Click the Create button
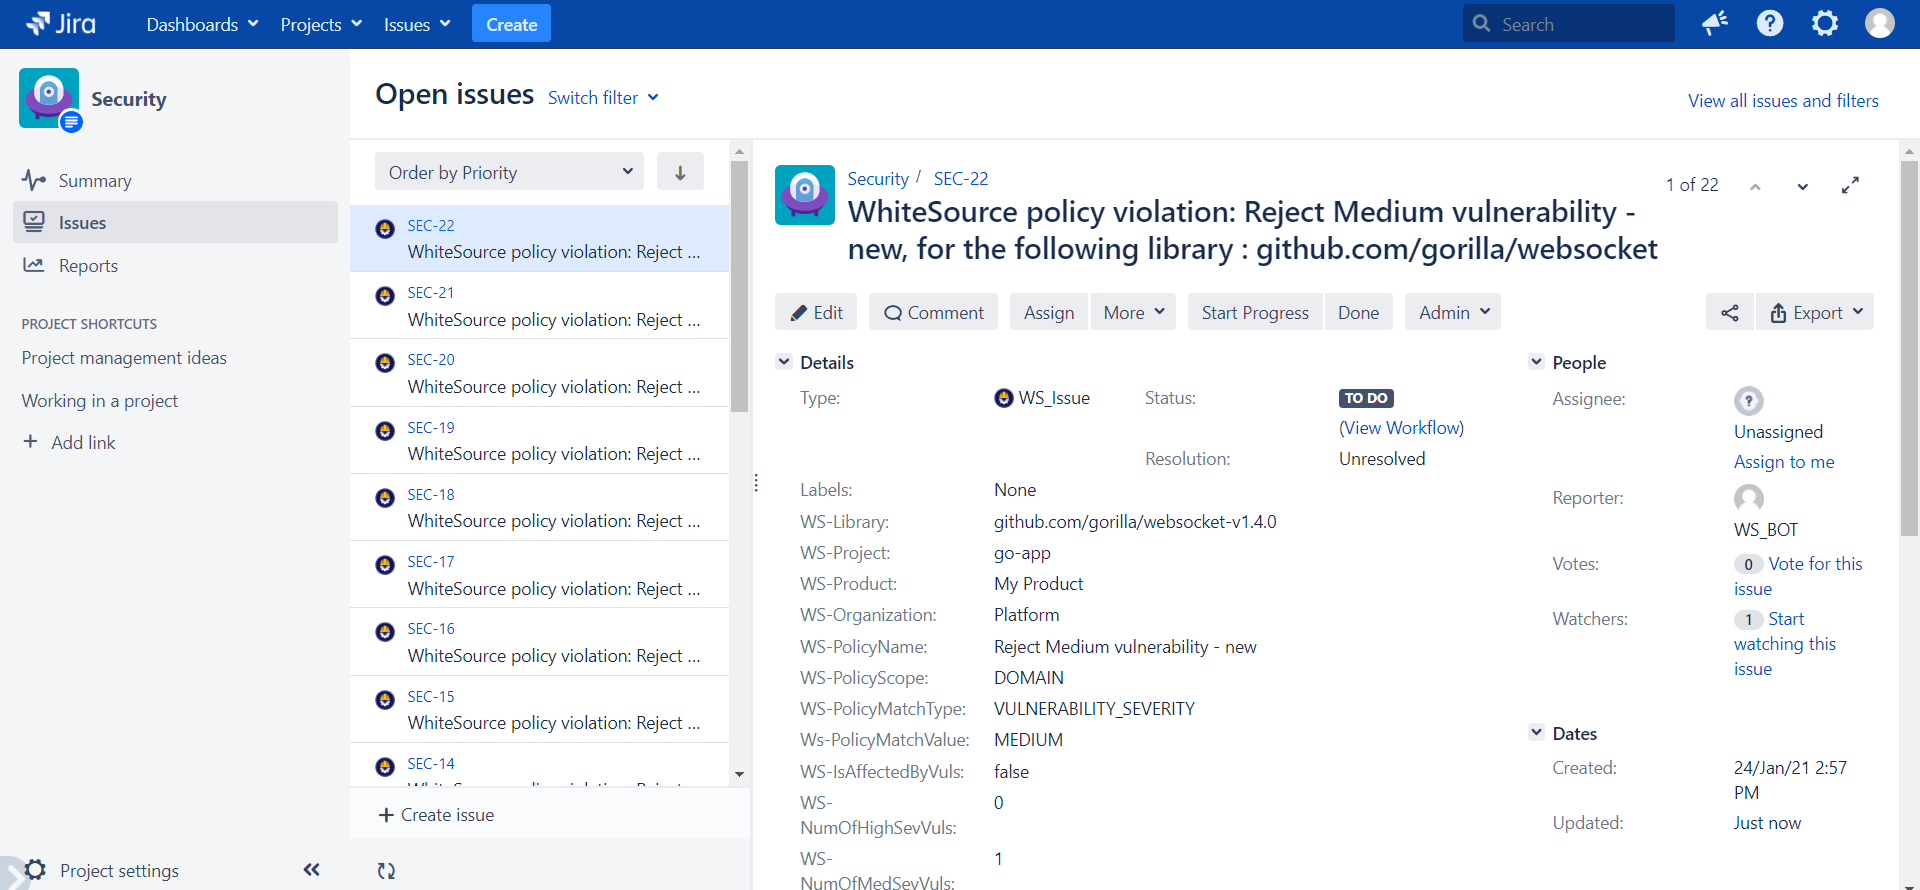 pos(511,24)
